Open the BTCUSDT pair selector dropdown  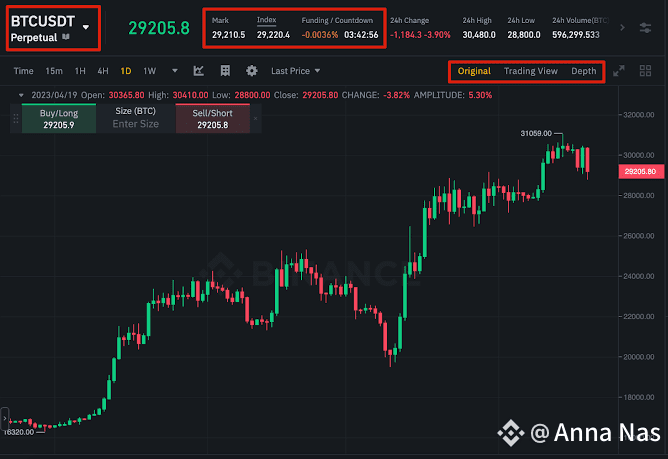pyautogui.click(x=86, y=27)
